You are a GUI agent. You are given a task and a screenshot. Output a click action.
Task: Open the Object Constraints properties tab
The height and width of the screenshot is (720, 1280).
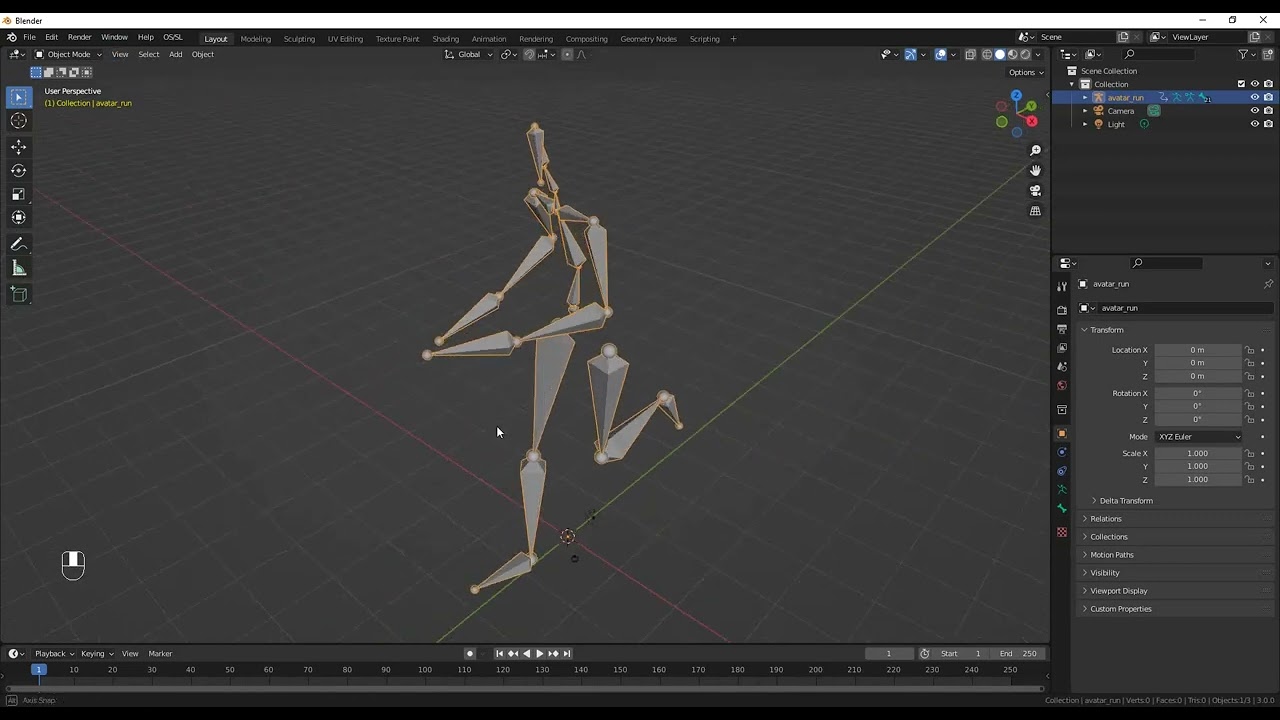1062,471
